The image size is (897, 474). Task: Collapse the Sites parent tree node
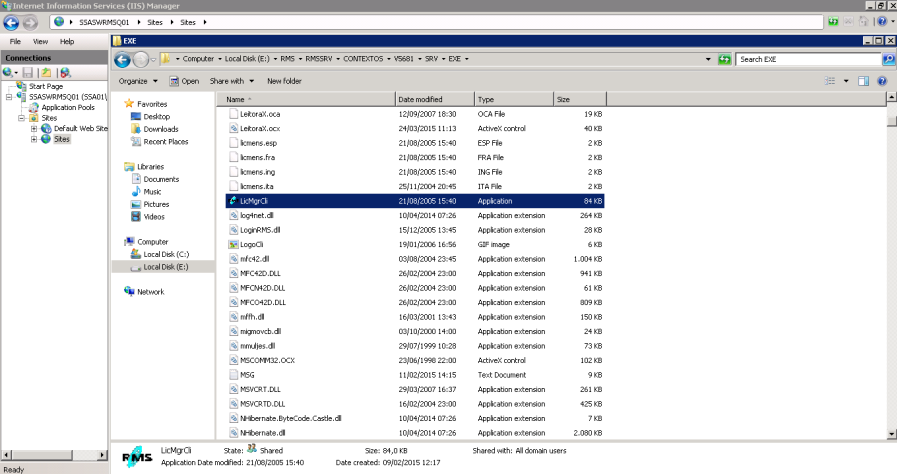(x=21, y=118)
